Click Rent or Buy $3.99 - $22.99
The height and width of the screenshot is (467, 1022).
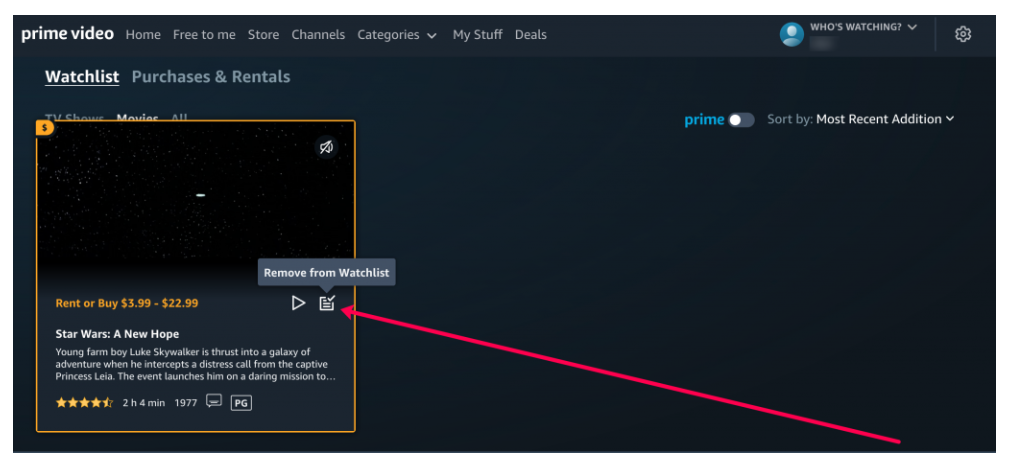pyautogui.click(x=127, y=303)
